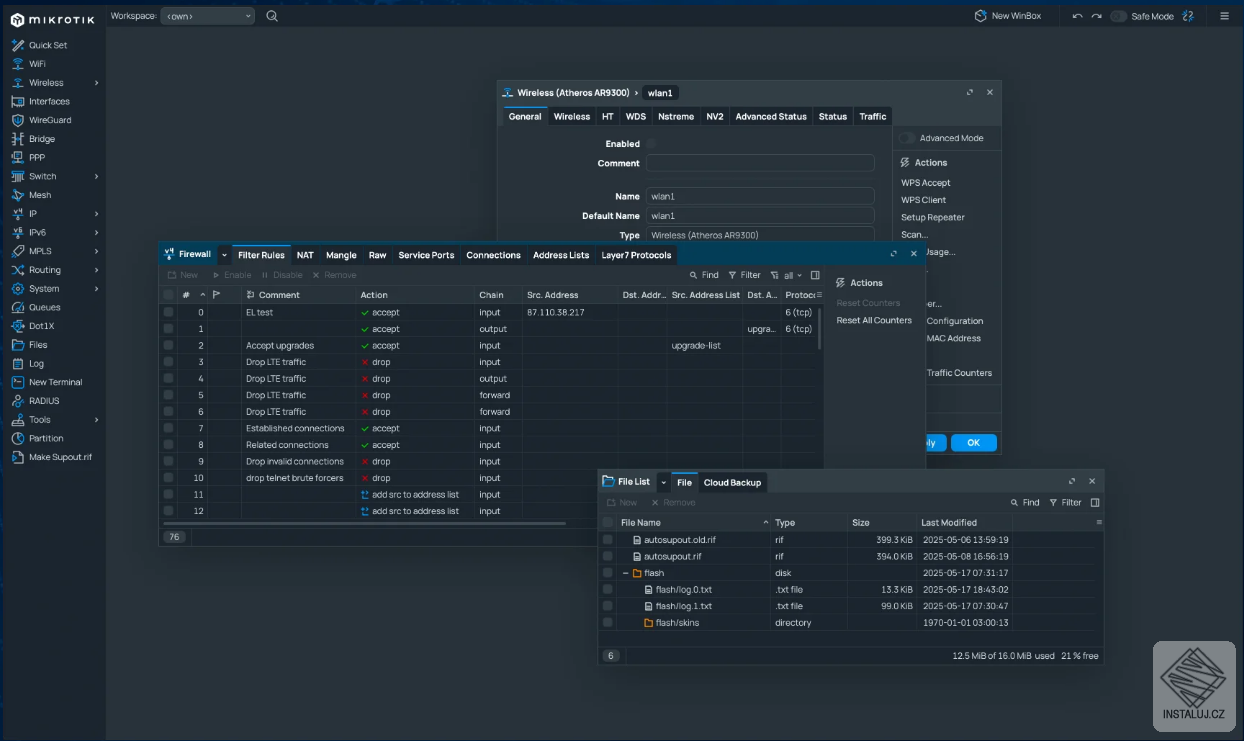Check the box for rule 10 telnet brute forcers
This screenshot has width=1244, height=741.
(x=168, y=478)
